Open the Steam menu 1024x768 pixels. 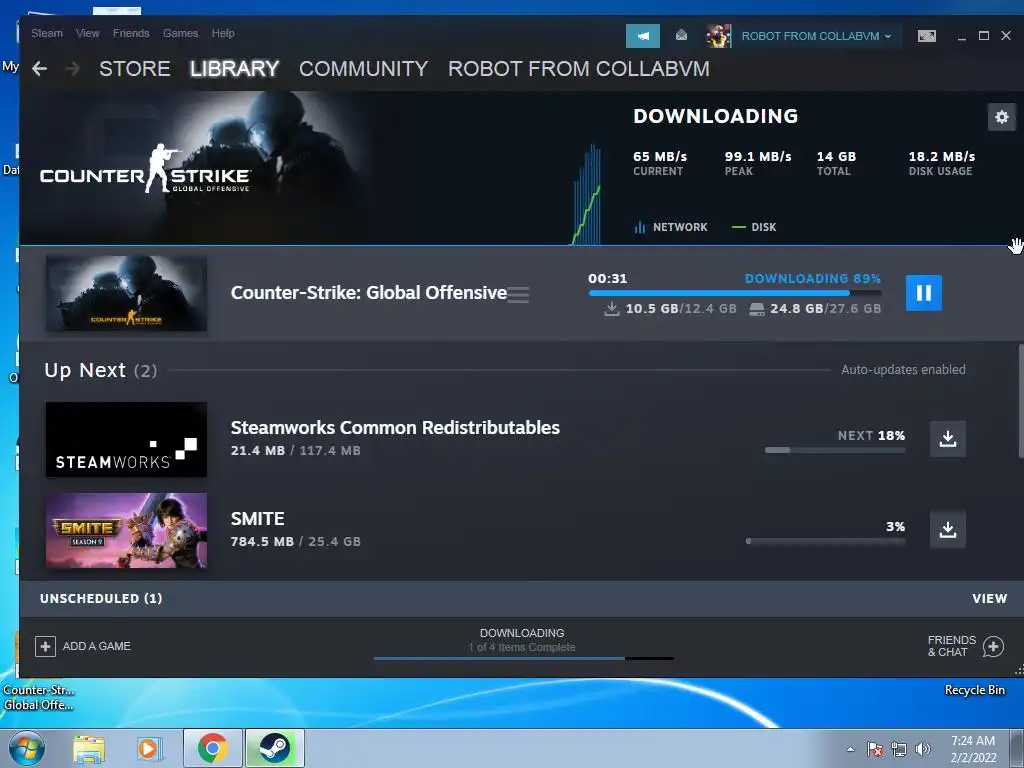pyautogui.click(x=47, y=33)
